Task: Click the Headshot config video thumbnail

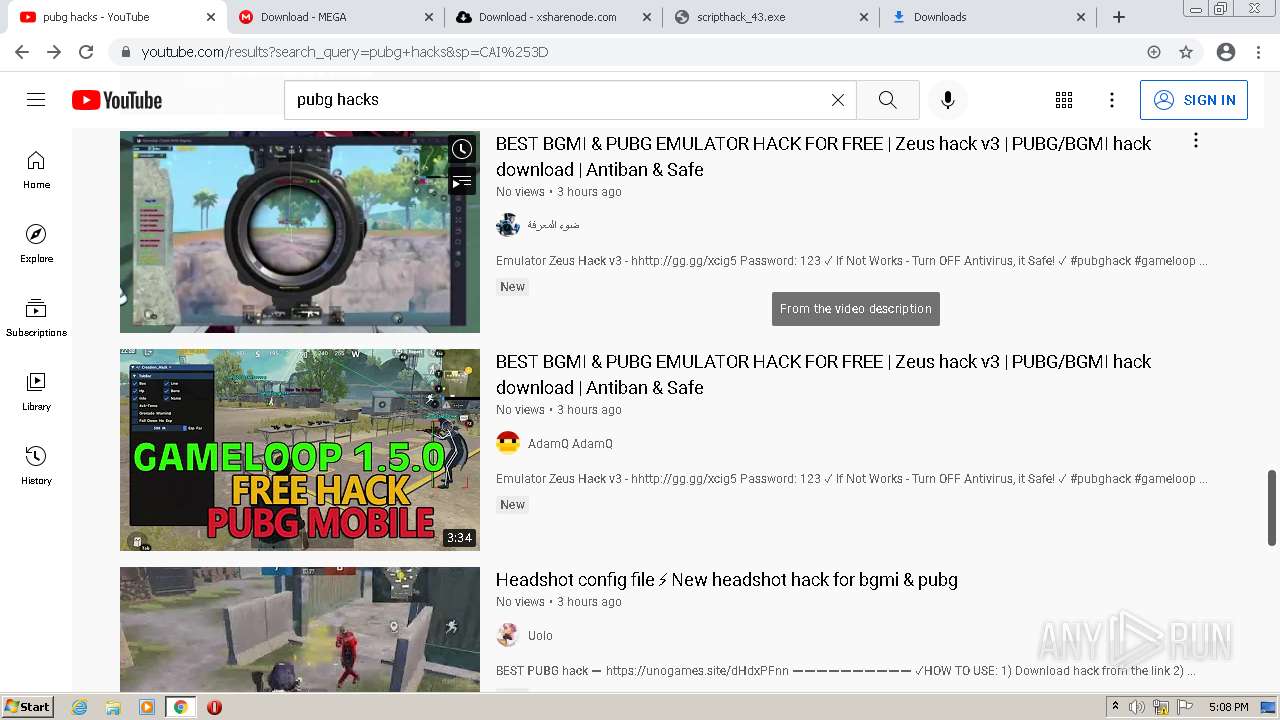Action: coord(300,629)
